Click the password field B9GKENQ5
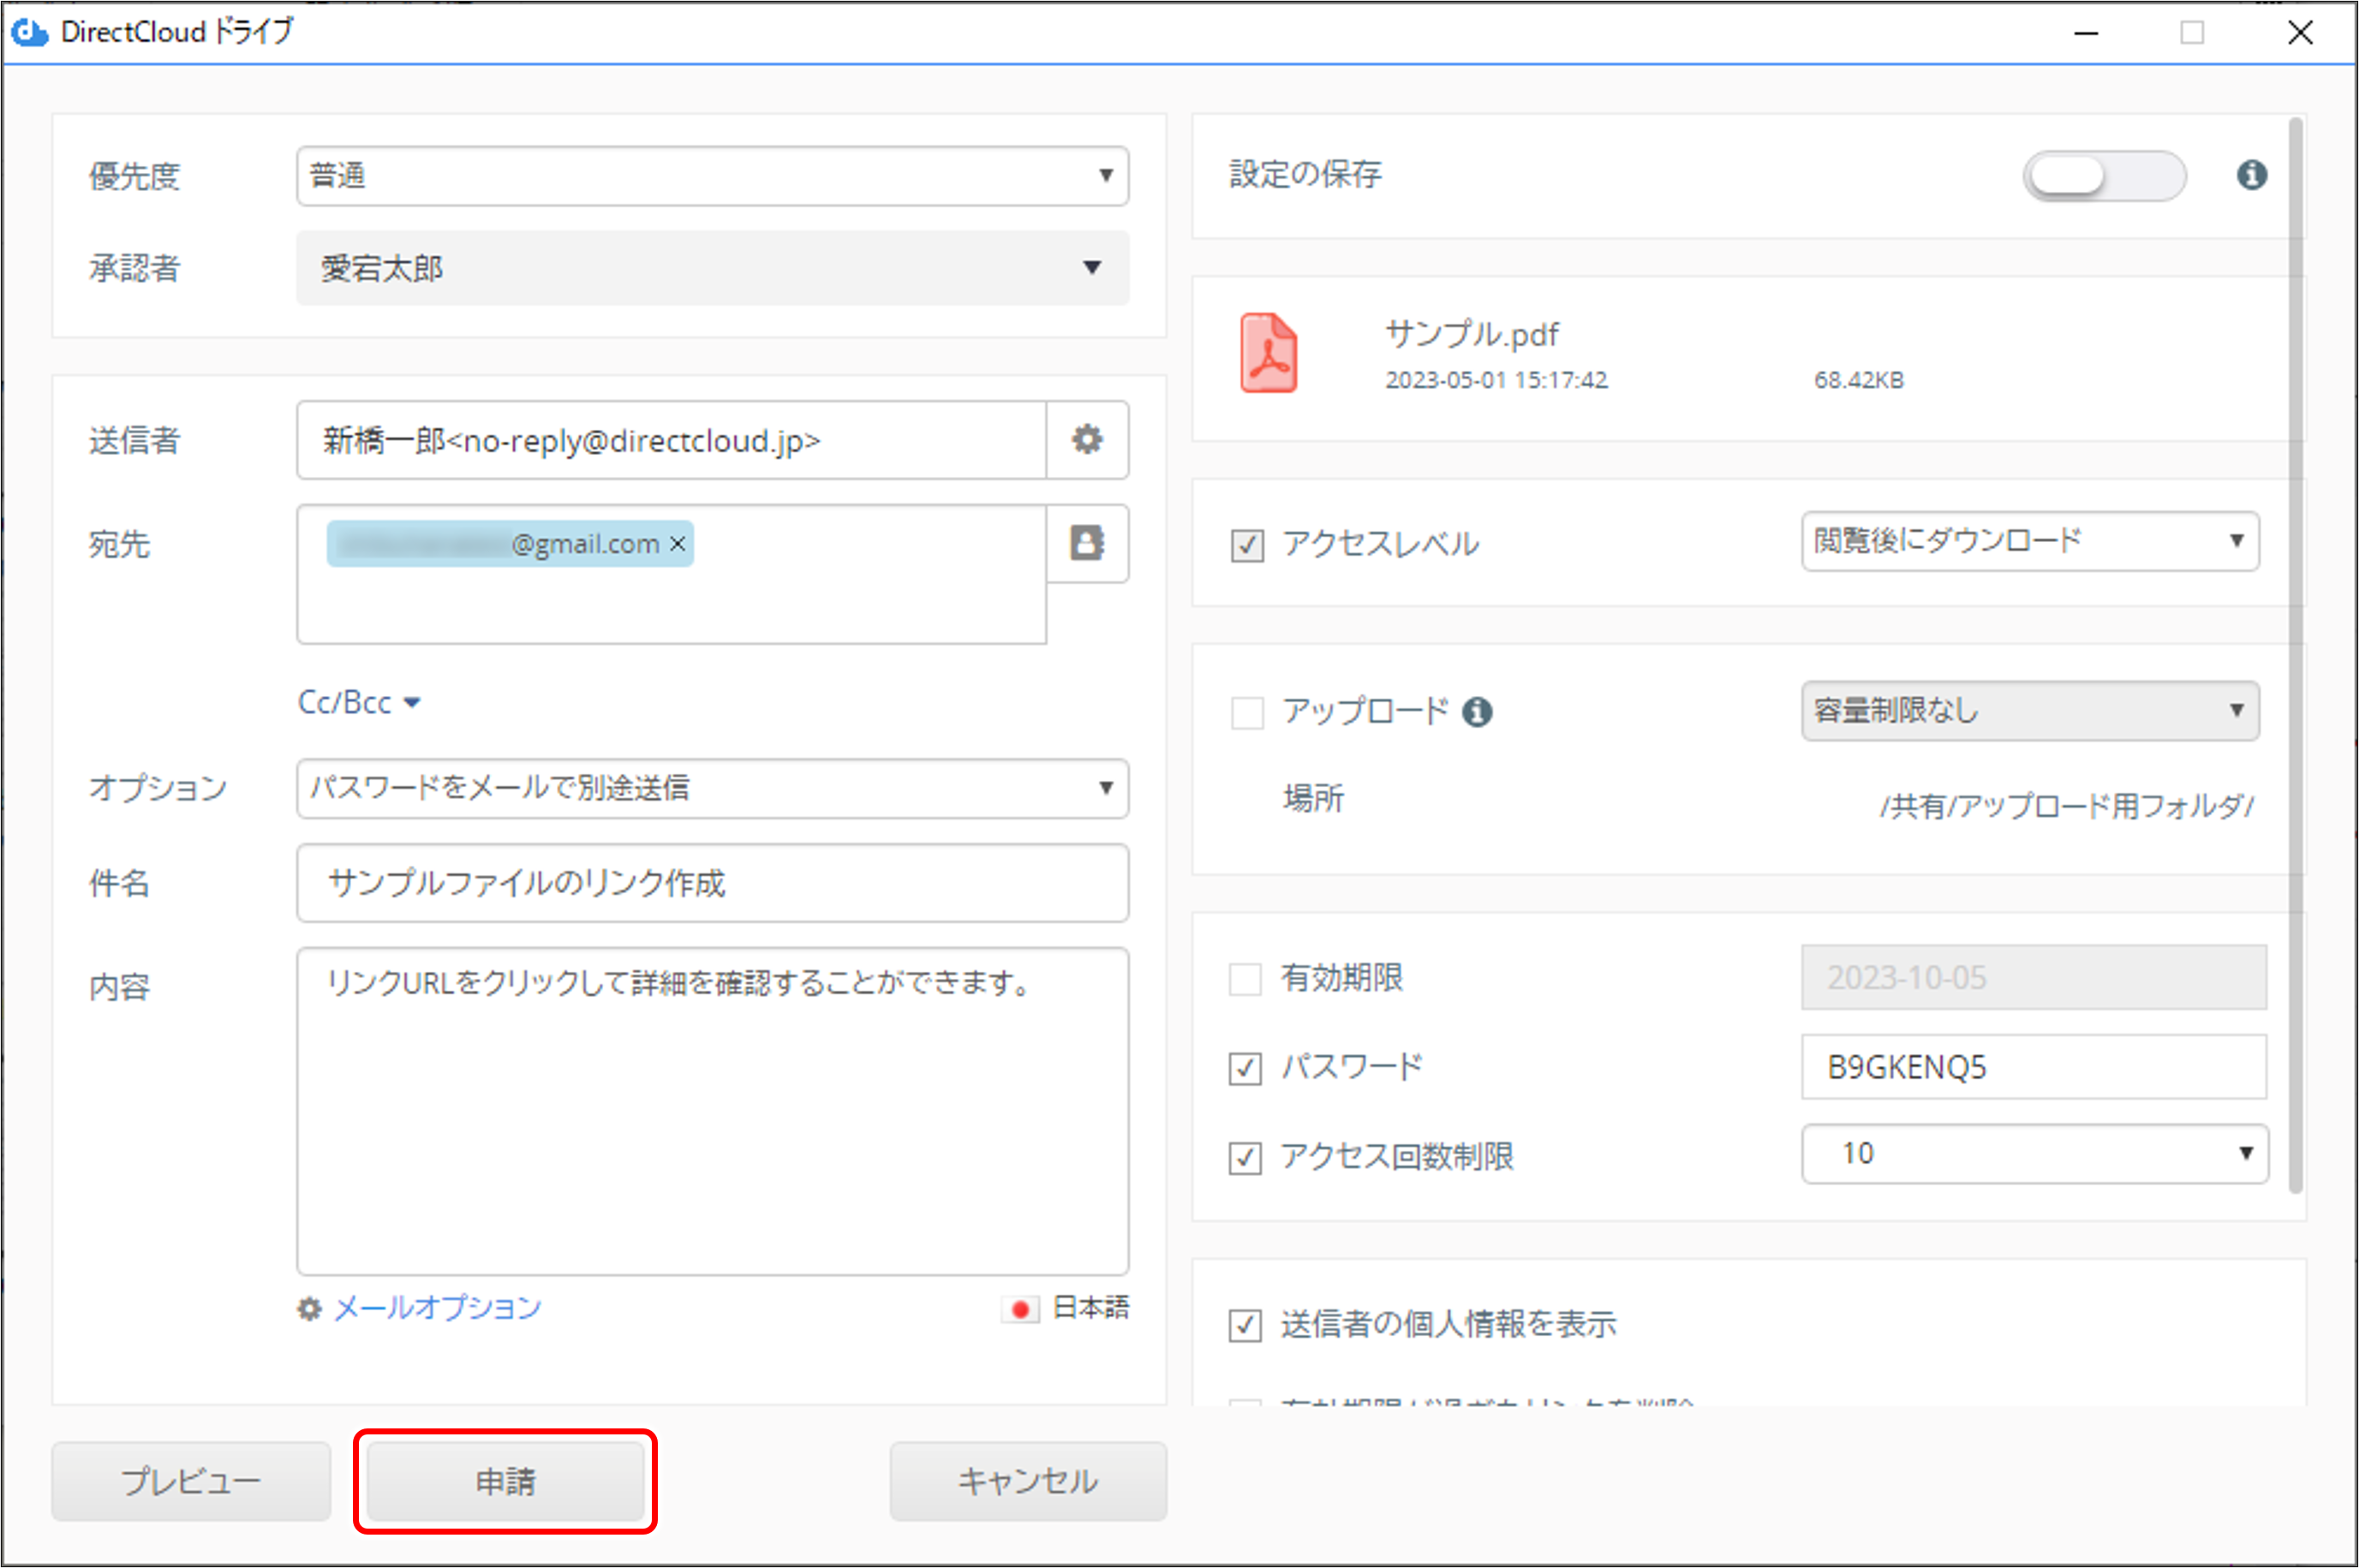The height and width of the screenshot is (1568, 2359). (2034, 1067)
